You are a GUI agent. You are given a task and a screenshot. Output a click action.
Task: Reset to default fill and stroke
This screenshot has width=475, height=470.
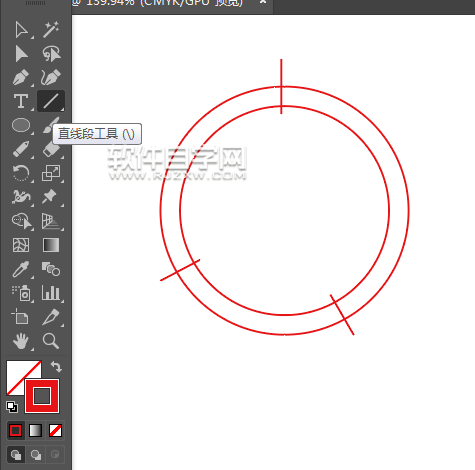coord(12,407)
